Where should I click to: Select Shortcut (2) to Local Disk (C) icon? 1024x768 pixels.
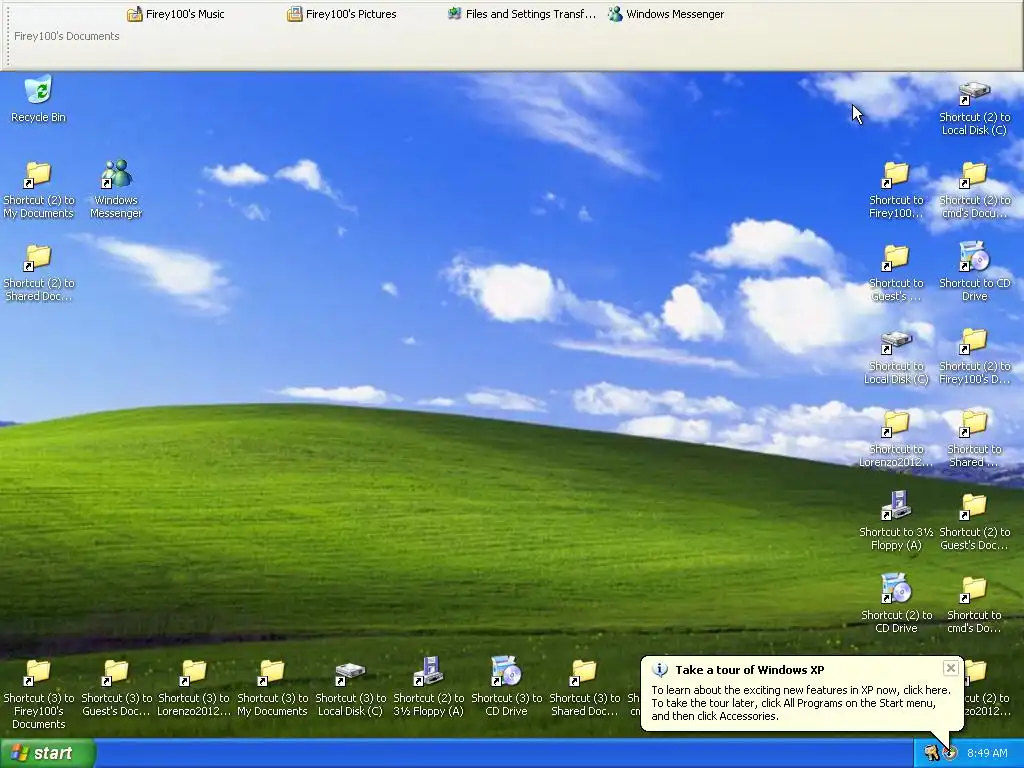[x=974, y=106]
